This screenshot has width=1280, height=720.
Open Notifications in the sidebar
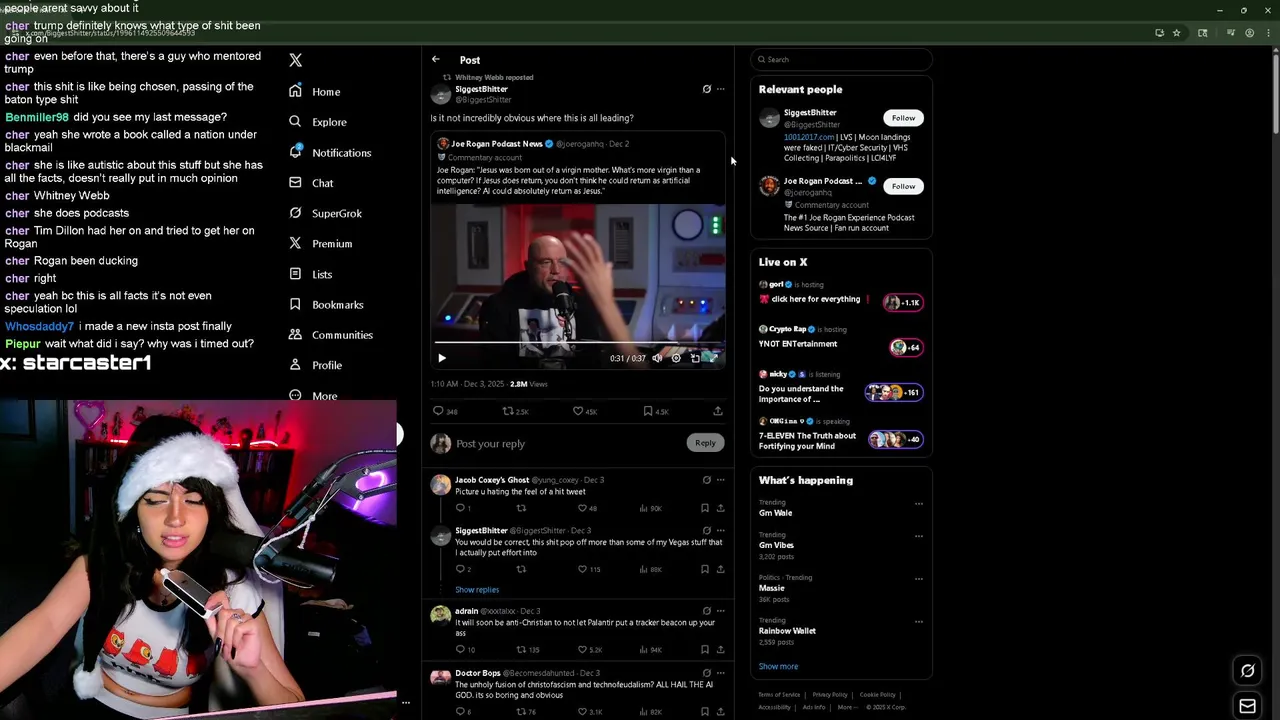pos(329,152)
